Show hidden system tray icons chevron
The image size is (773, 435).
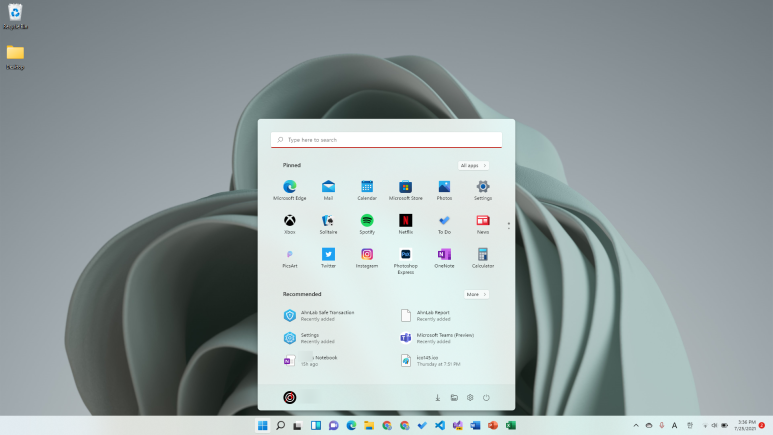pyautogui.click(x=636, y=425)
